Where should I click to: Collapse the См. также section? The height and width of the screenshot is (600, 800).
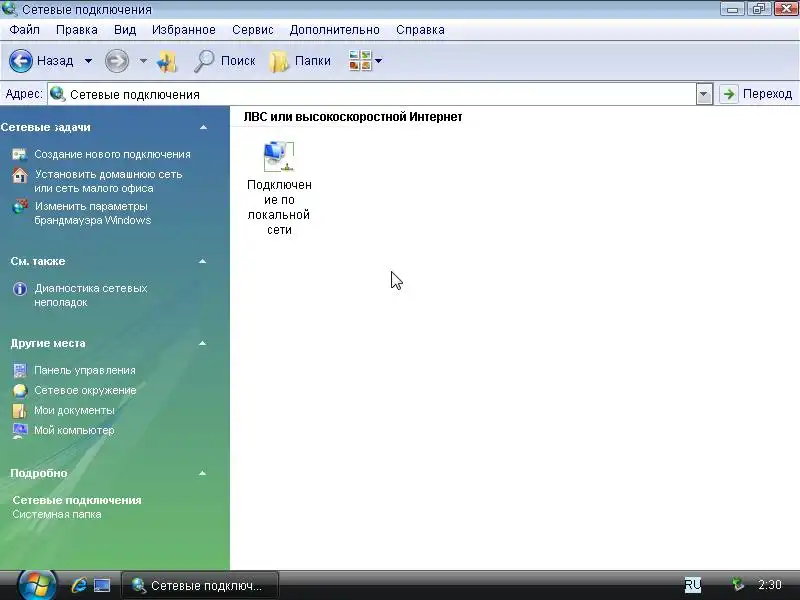point(202,261)
